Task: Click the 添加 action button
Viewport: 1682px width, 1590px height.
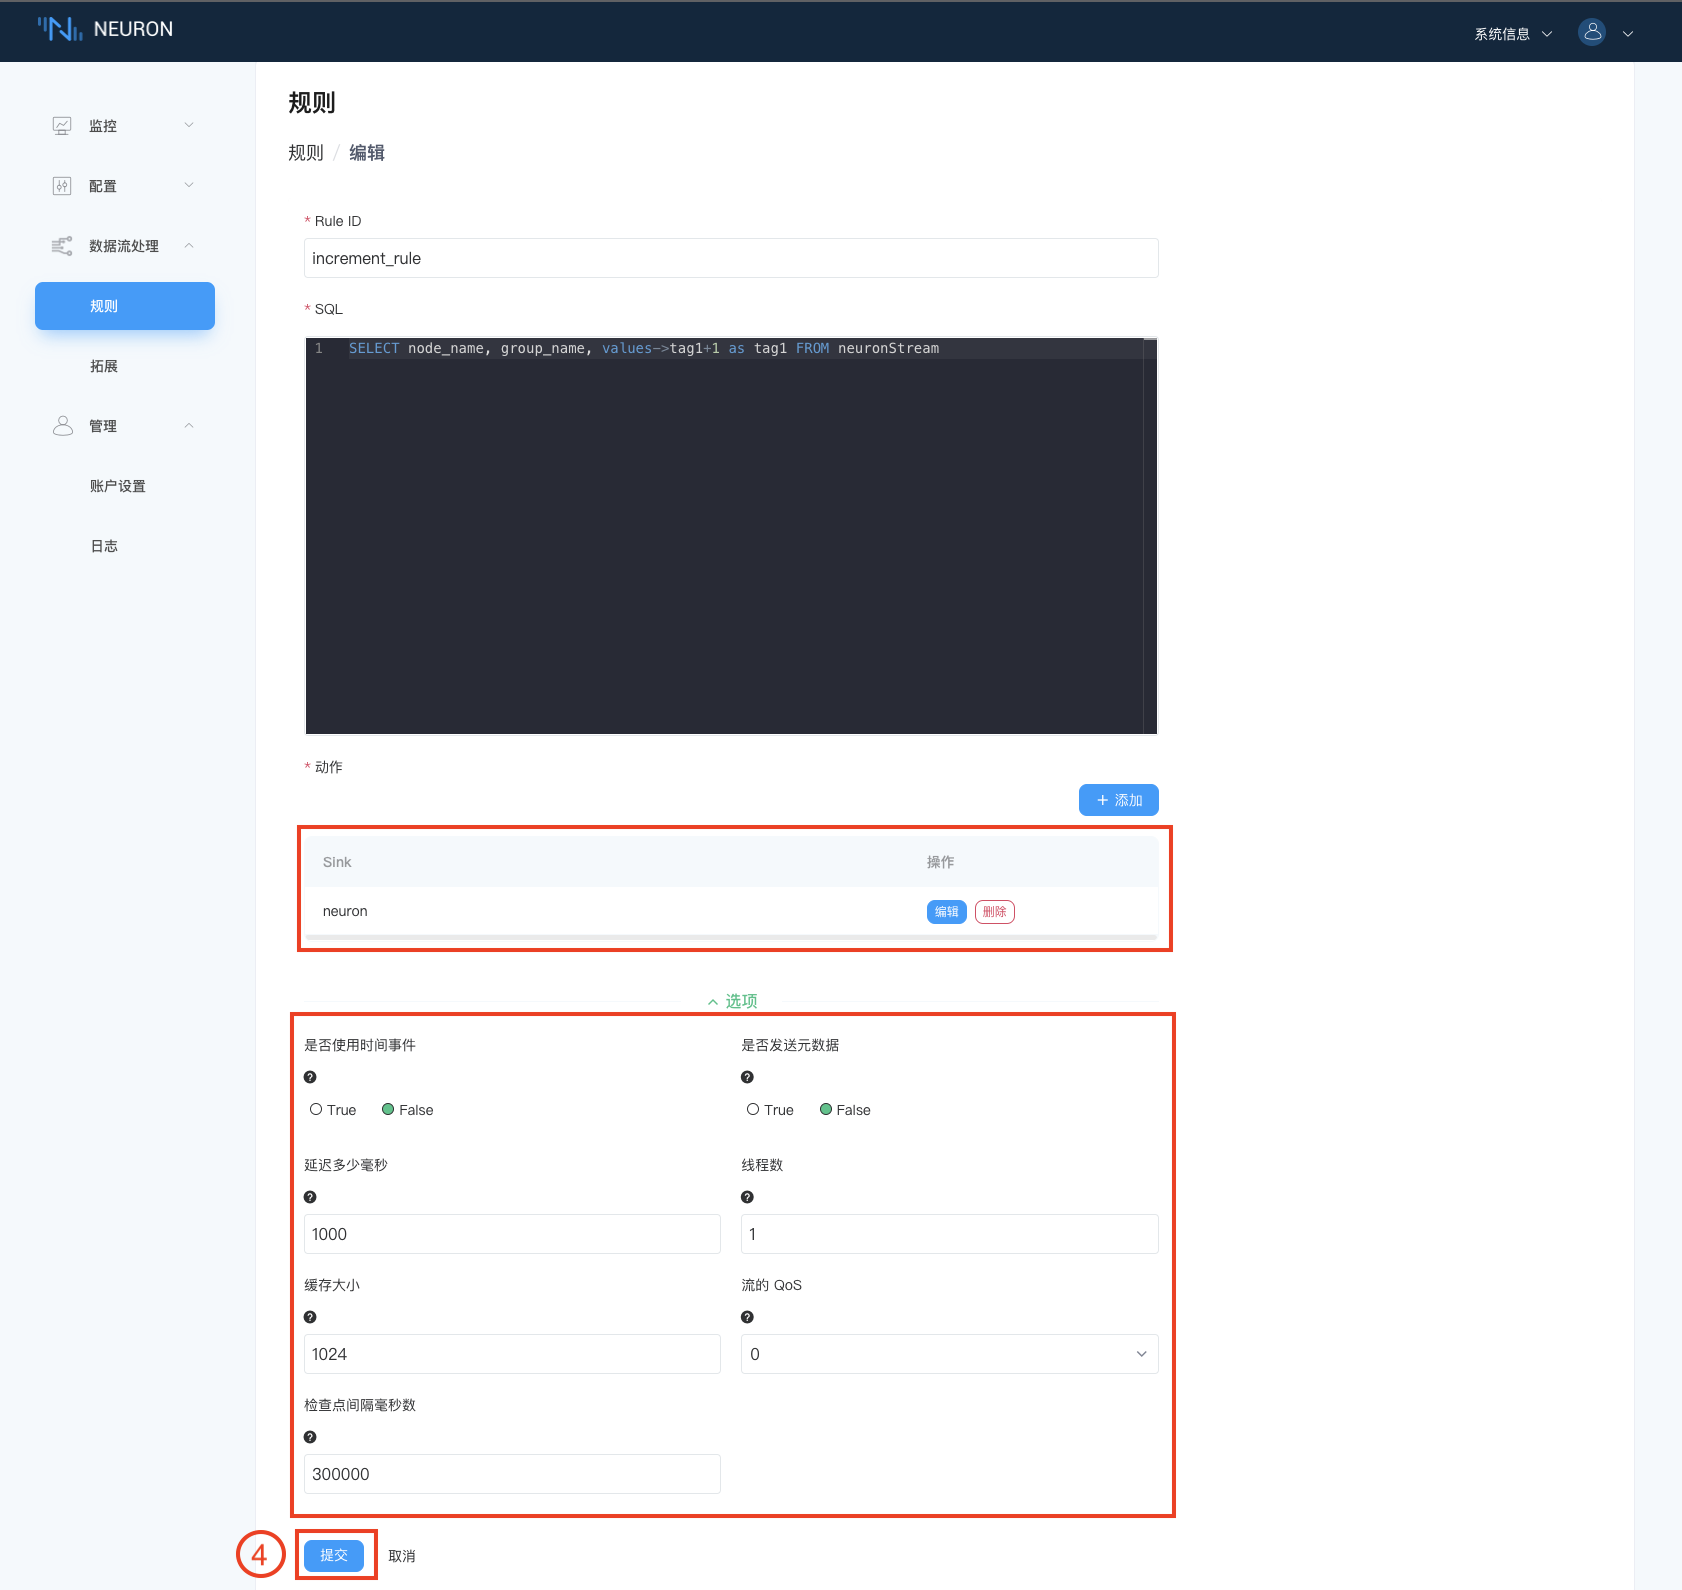Action: [1118, 800]
